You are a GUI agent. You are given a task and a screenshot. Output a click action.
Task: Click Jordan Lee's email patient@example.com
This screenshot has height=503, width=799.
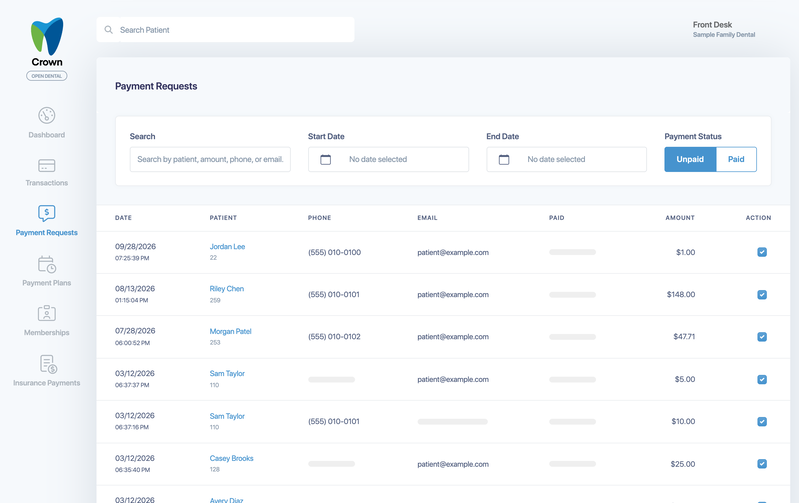(453, 252)
